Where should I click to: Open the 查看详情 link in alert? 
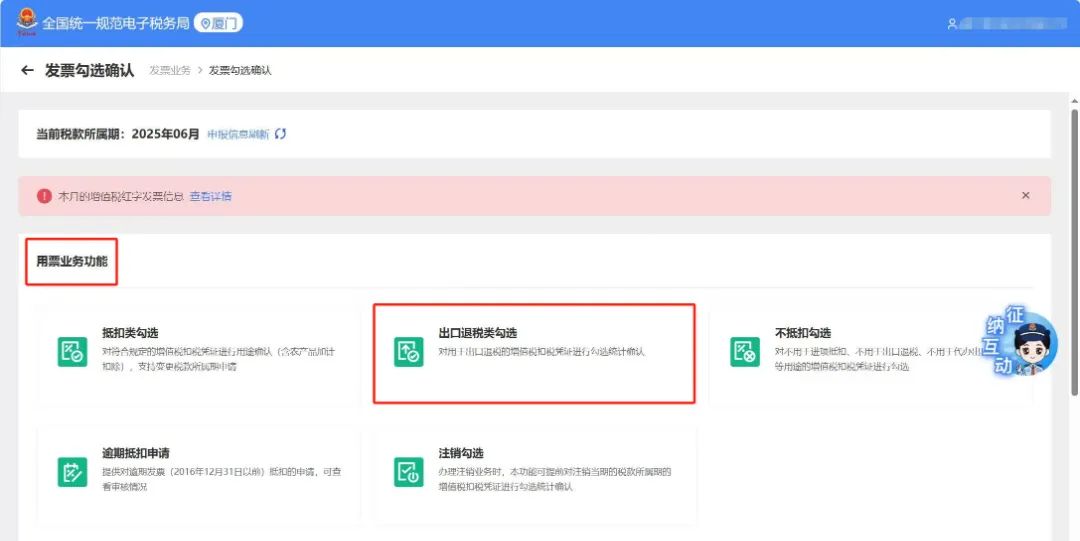[x=211, y=196]
